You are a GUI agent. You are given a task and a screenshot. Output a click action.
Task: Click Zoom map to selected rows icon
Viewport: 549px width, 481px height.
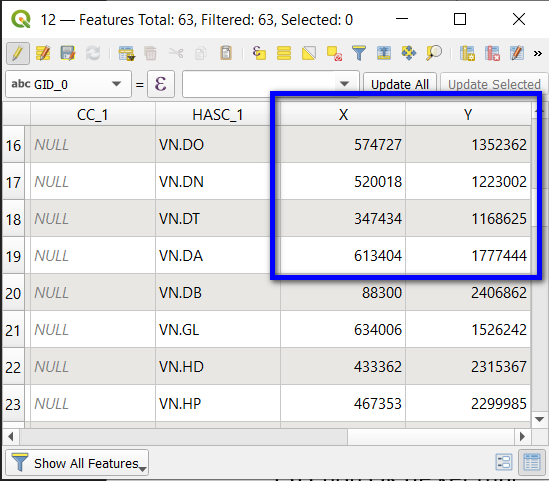433,54
